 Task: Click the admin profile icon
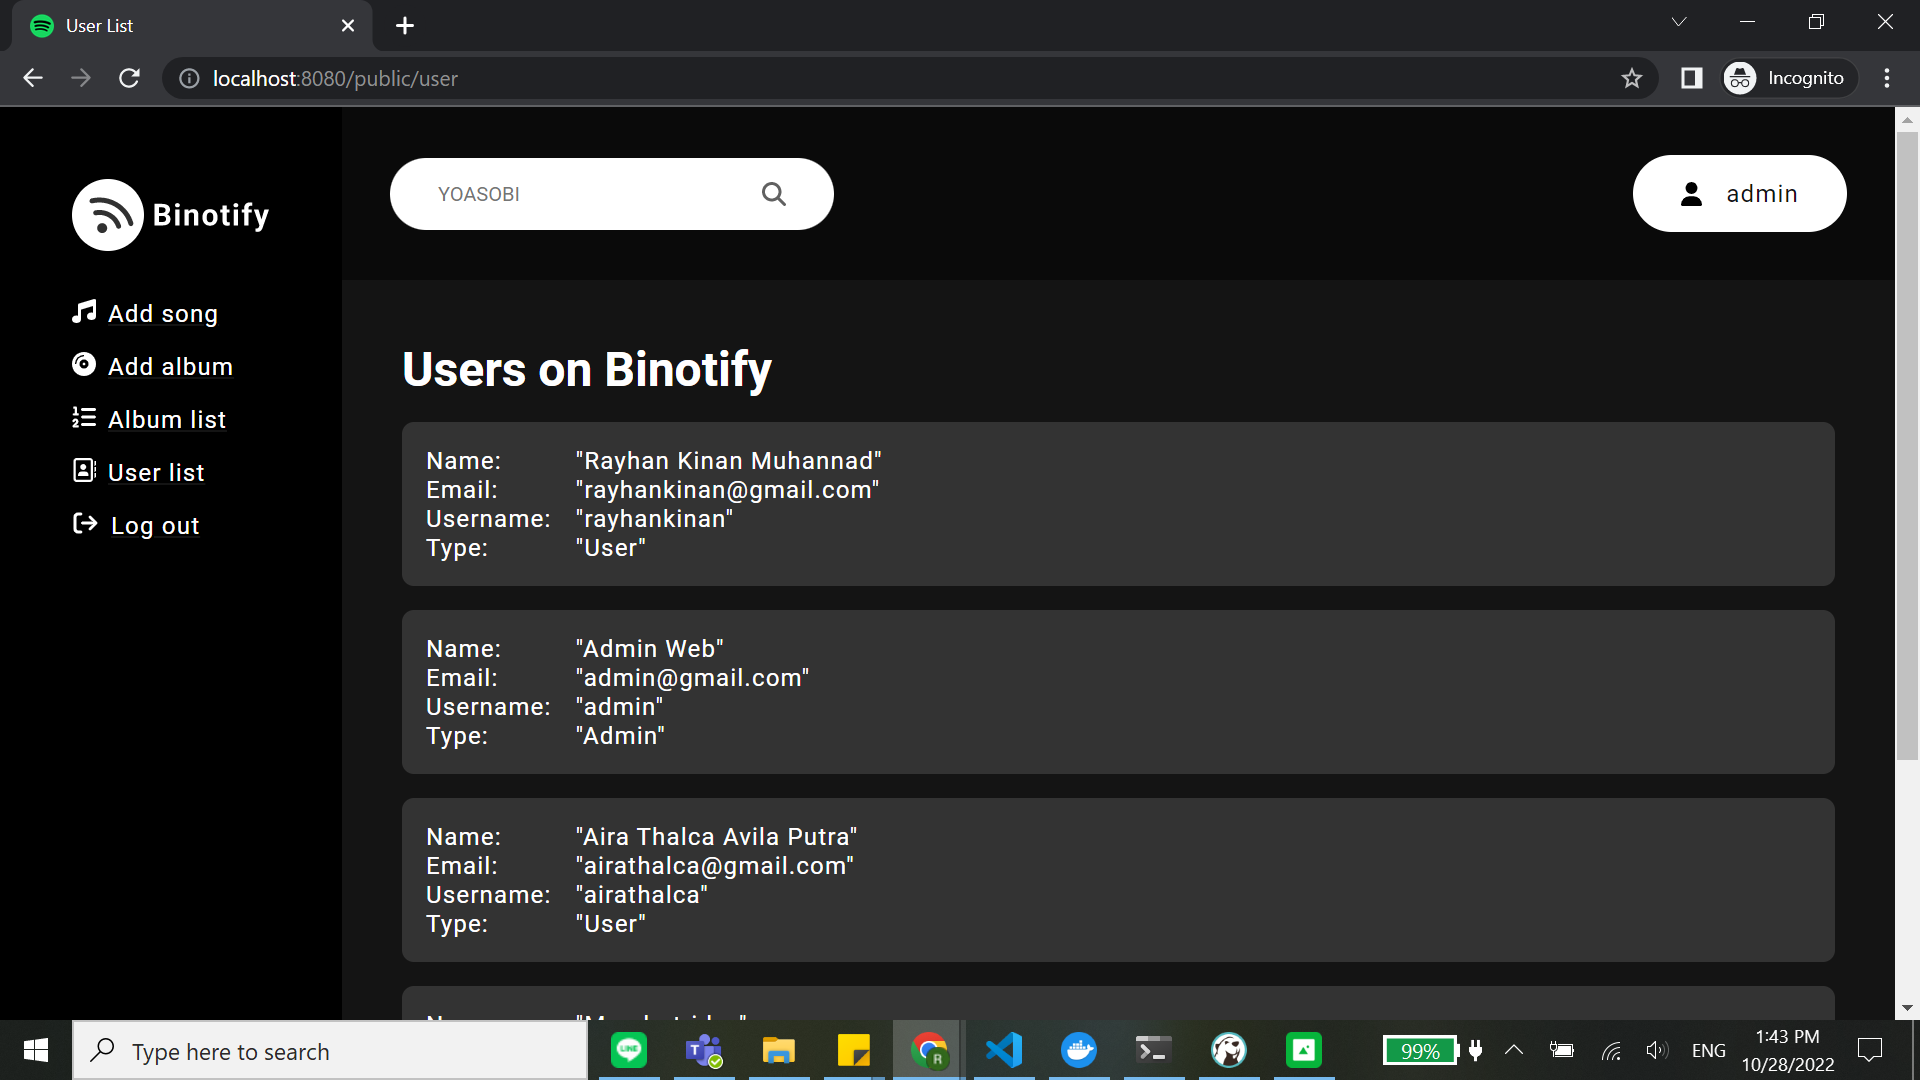tap(1693, 194)
